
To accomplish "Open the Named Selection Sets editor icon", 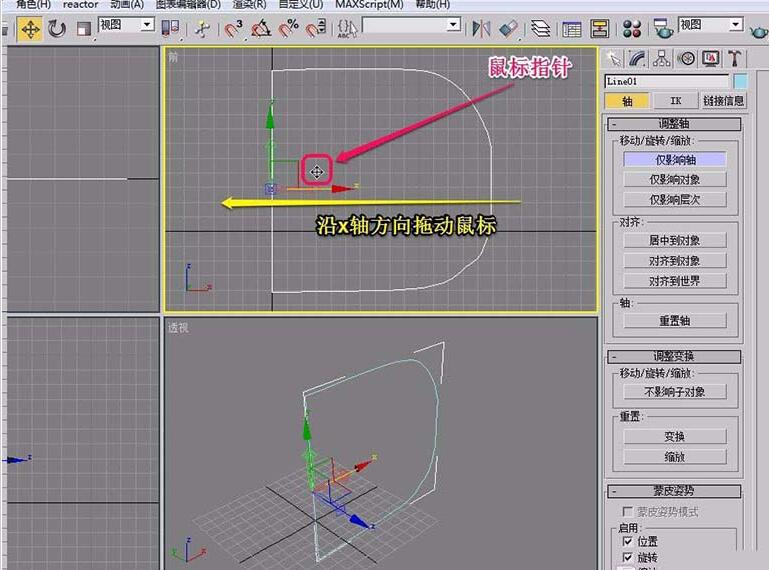I will click(x=347, y=29).
